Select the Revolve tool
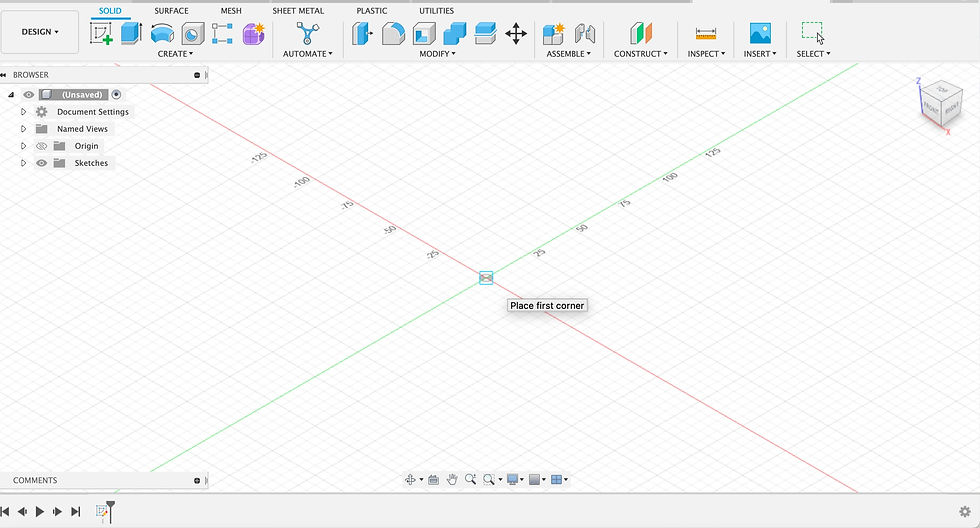Screen dimensions: 980x528 pyautogui.click(x=162, y=33)
